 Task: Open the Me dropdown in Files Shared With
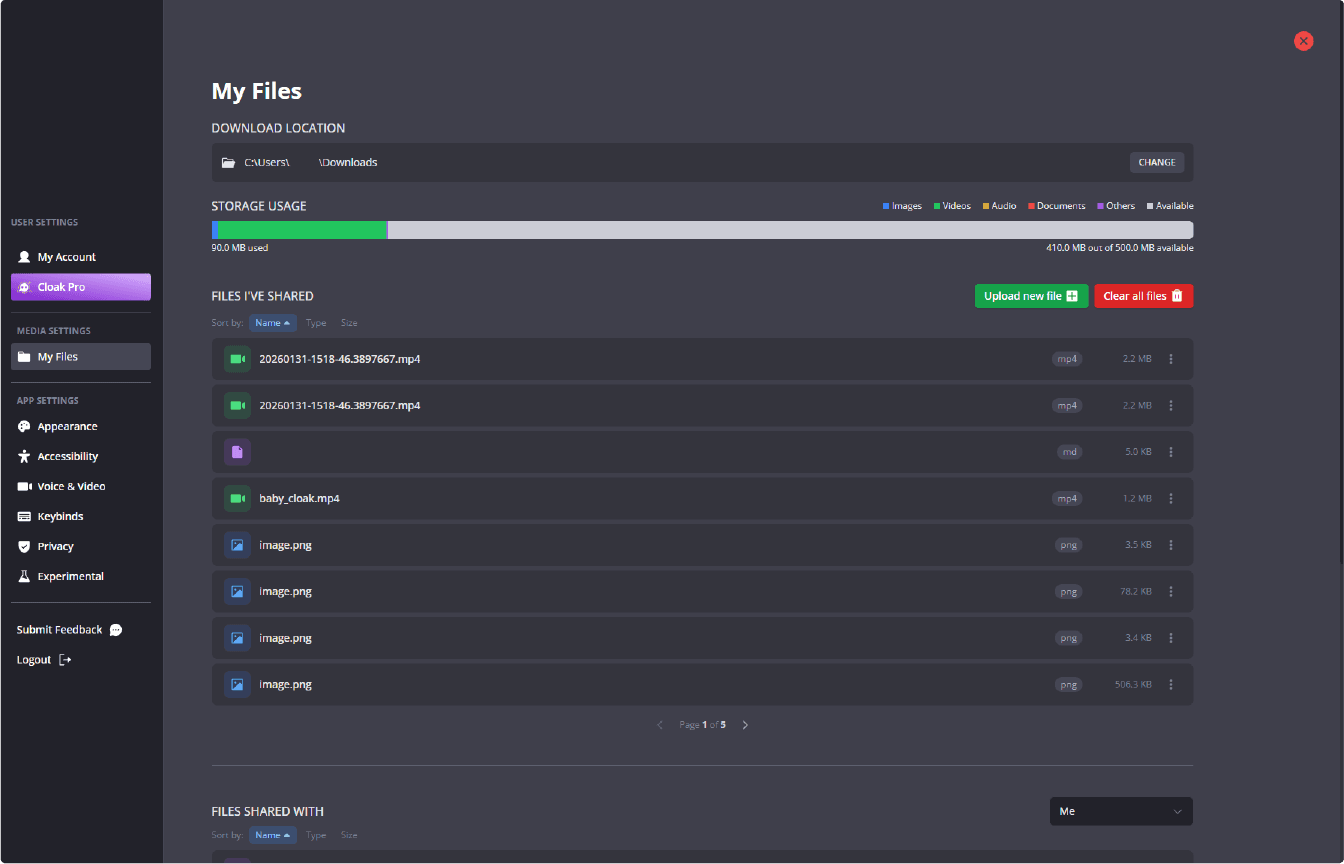(x=1120, y=811)
